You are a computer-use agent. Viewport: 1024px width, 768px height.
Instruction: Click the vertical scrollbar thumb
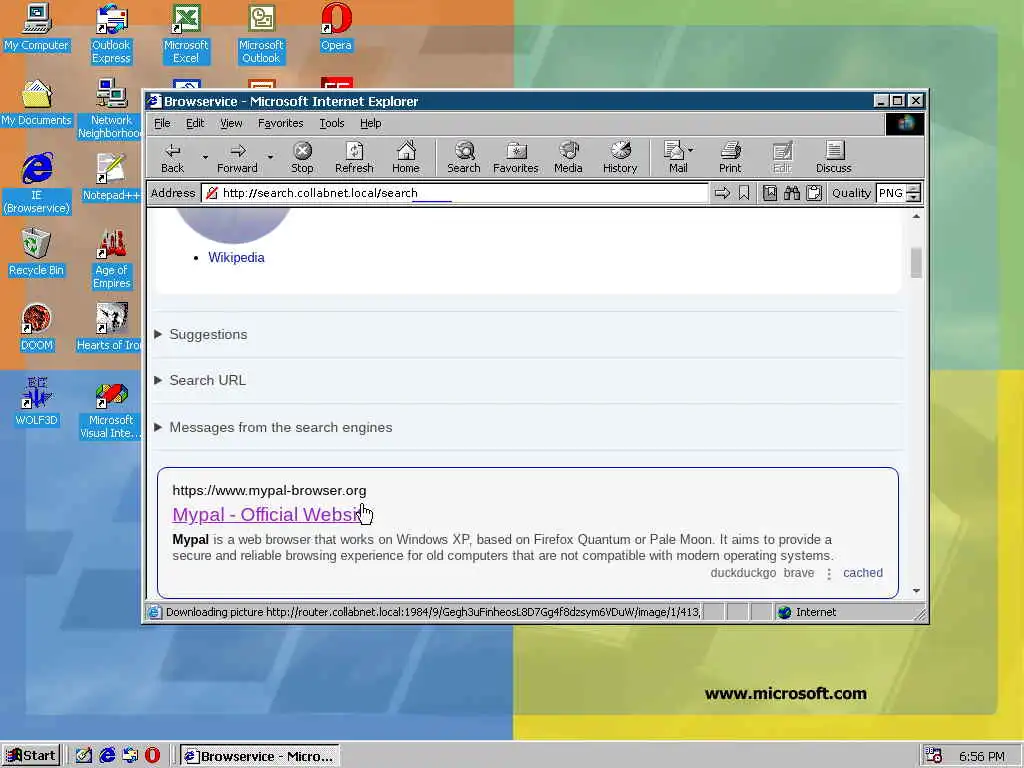(916, 263)
